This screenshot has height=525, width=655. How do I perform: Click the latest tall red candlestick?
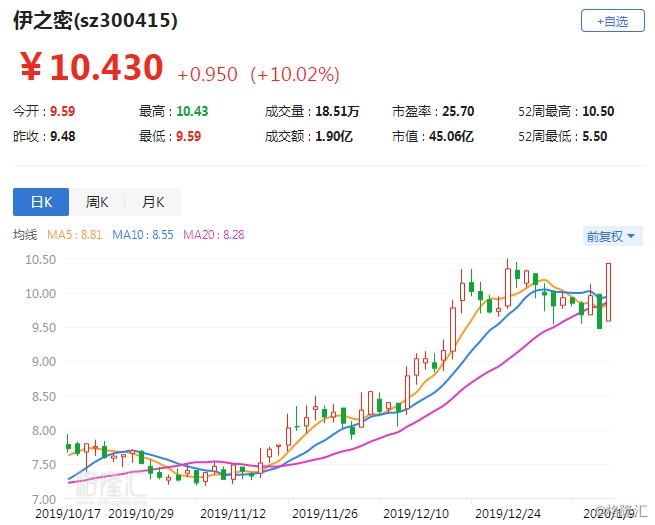609,292
